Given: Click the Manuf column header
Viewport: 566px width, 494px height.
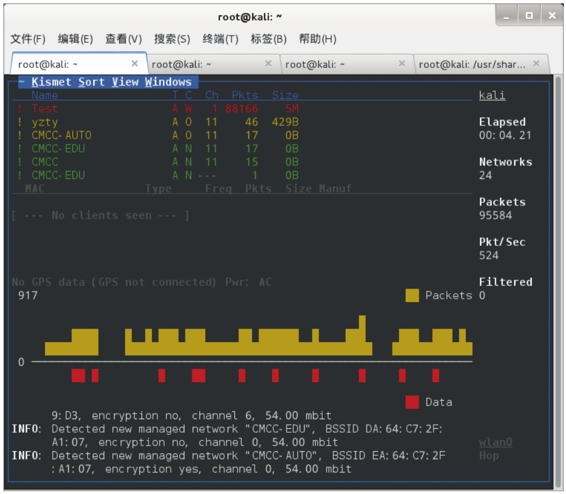Looking at the screenshot, I should coord(335,188).
